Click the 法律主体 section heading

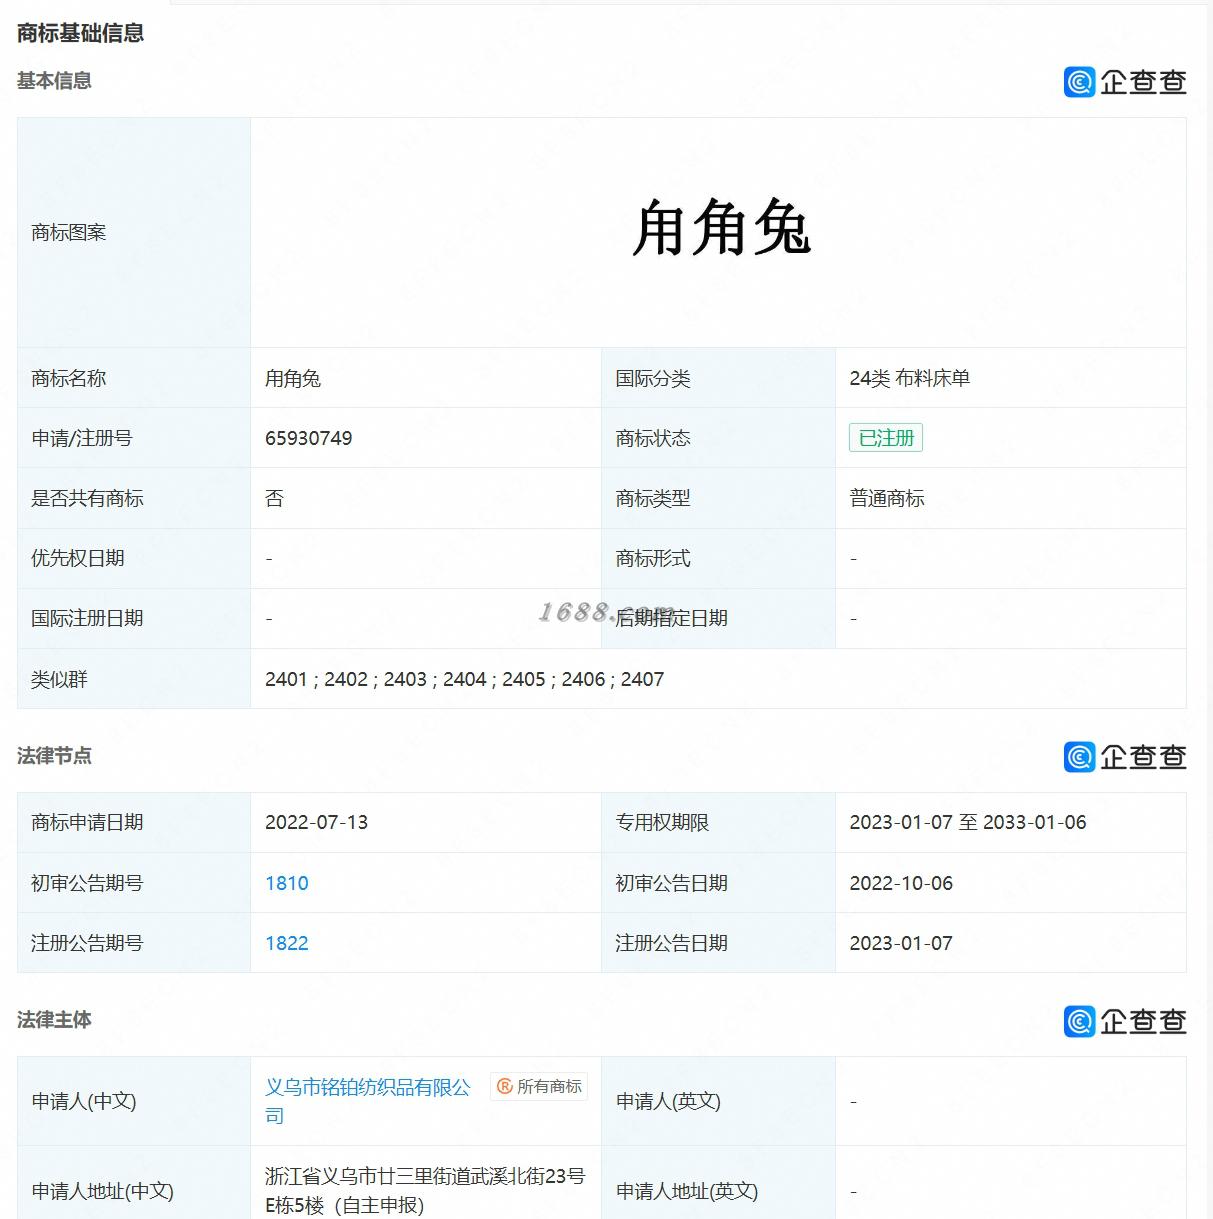tap(54, 1020)
